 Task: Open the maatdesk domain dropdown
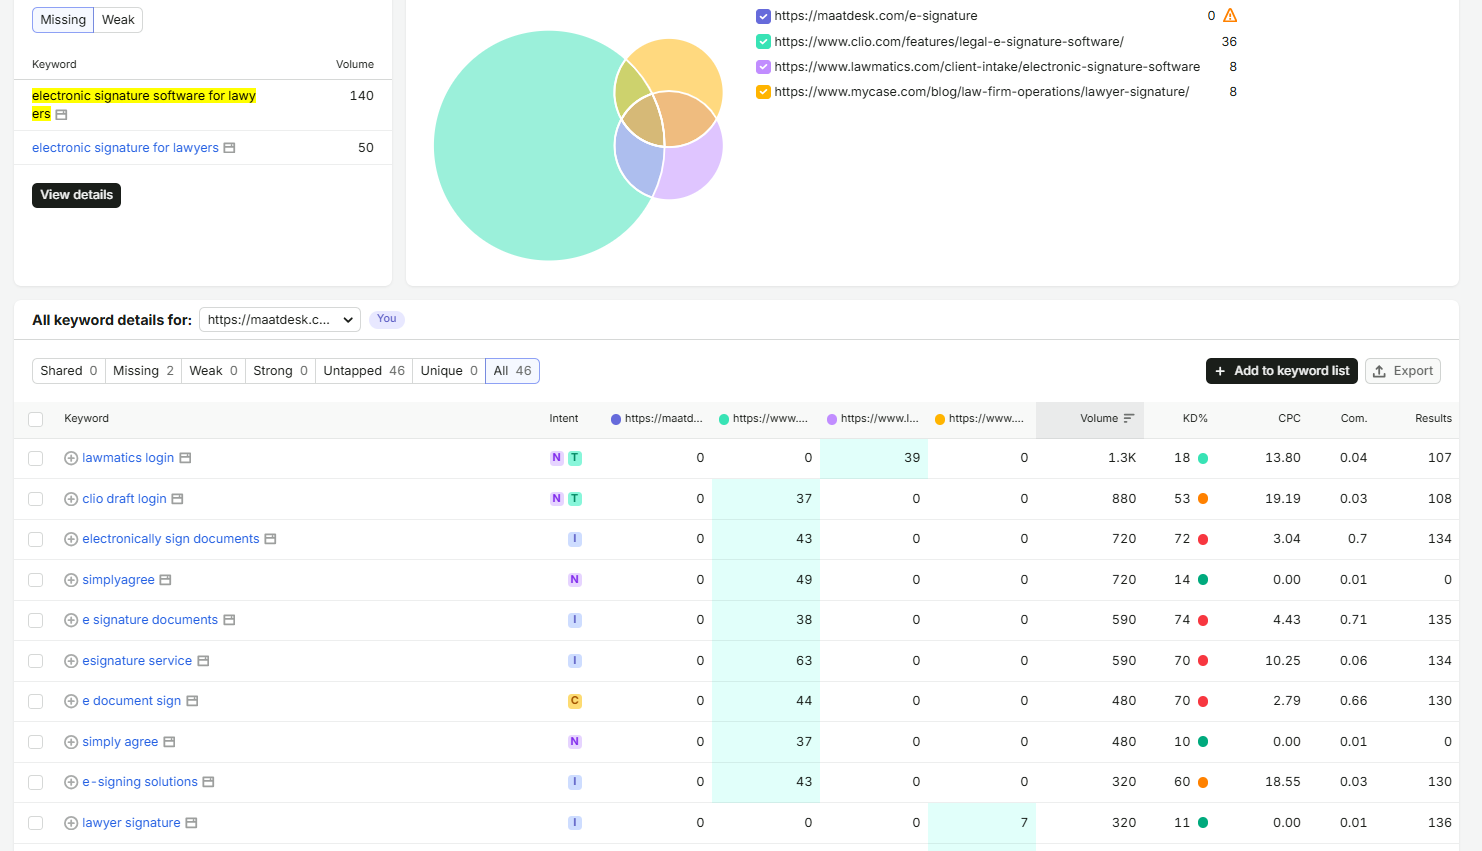pyautogui.click(x=280, y=320)
